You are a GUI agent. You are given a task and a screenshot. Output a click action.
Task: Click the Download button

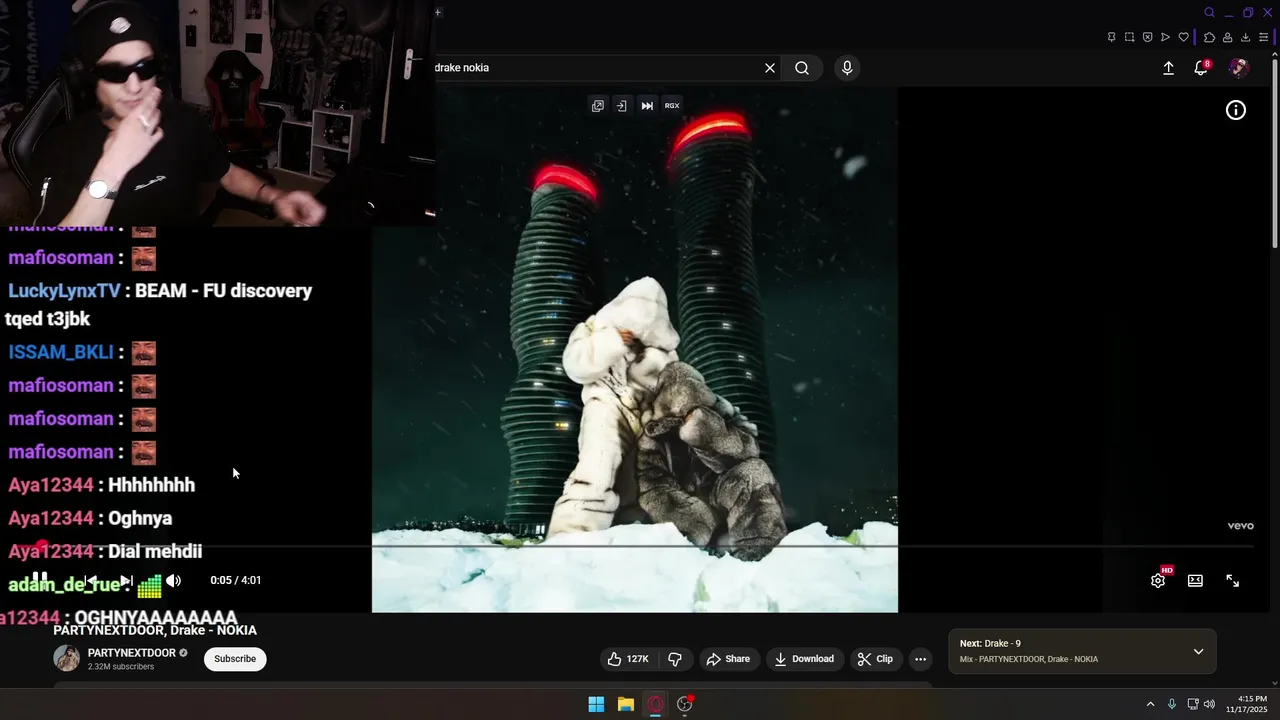tap(804, 659)
